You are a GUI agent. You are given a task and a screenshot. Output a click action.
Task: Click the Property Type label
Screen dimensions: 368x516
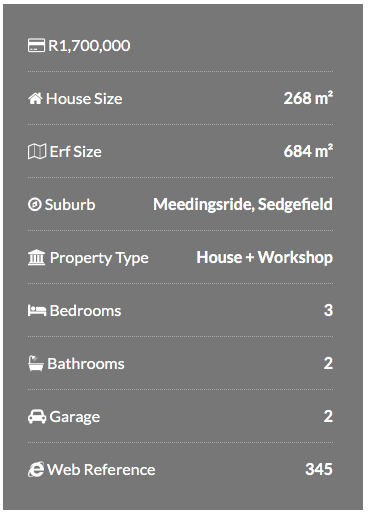click(99, 258)
